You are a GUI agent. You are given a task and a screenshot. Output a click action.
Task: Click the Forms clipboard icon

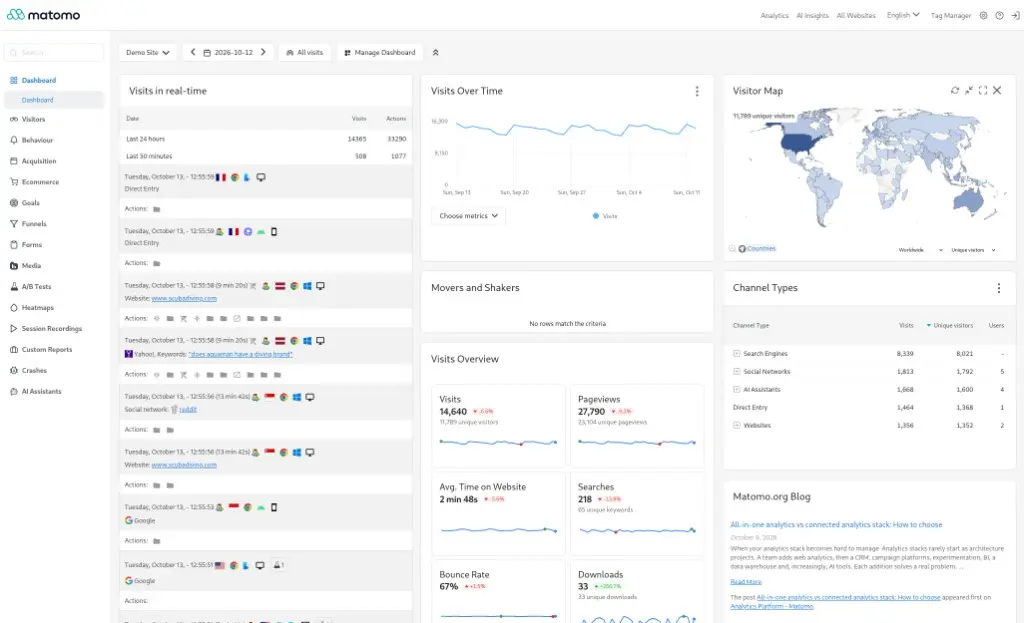[14, 244]
